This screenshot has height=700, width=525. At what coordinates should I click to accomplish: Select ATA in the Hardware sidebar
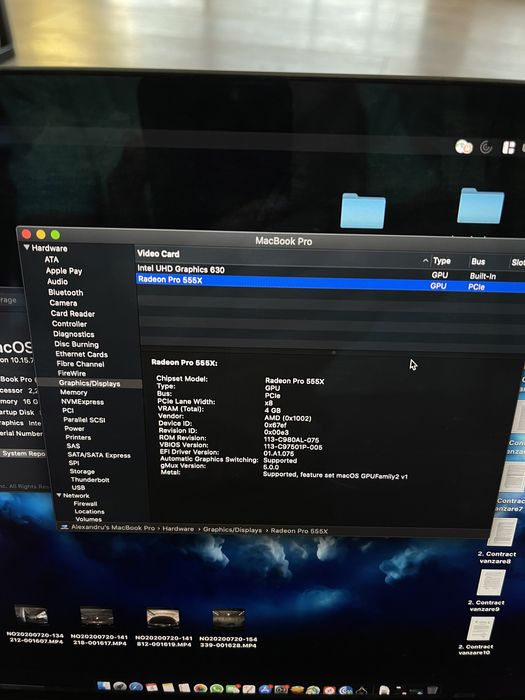(x=51, y=259)
